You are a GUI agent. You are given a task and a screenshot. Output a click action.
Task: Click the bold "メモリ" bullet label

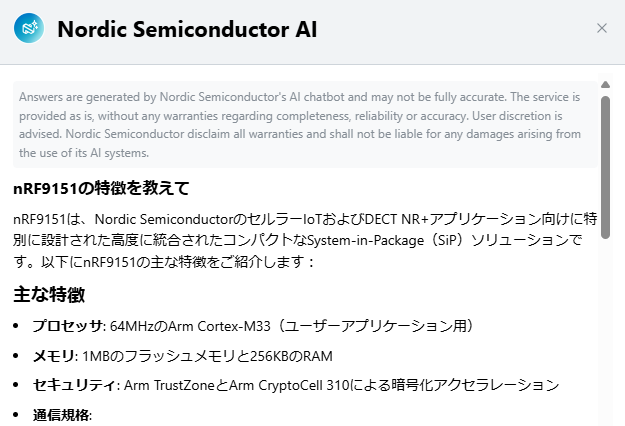point(54,356)
